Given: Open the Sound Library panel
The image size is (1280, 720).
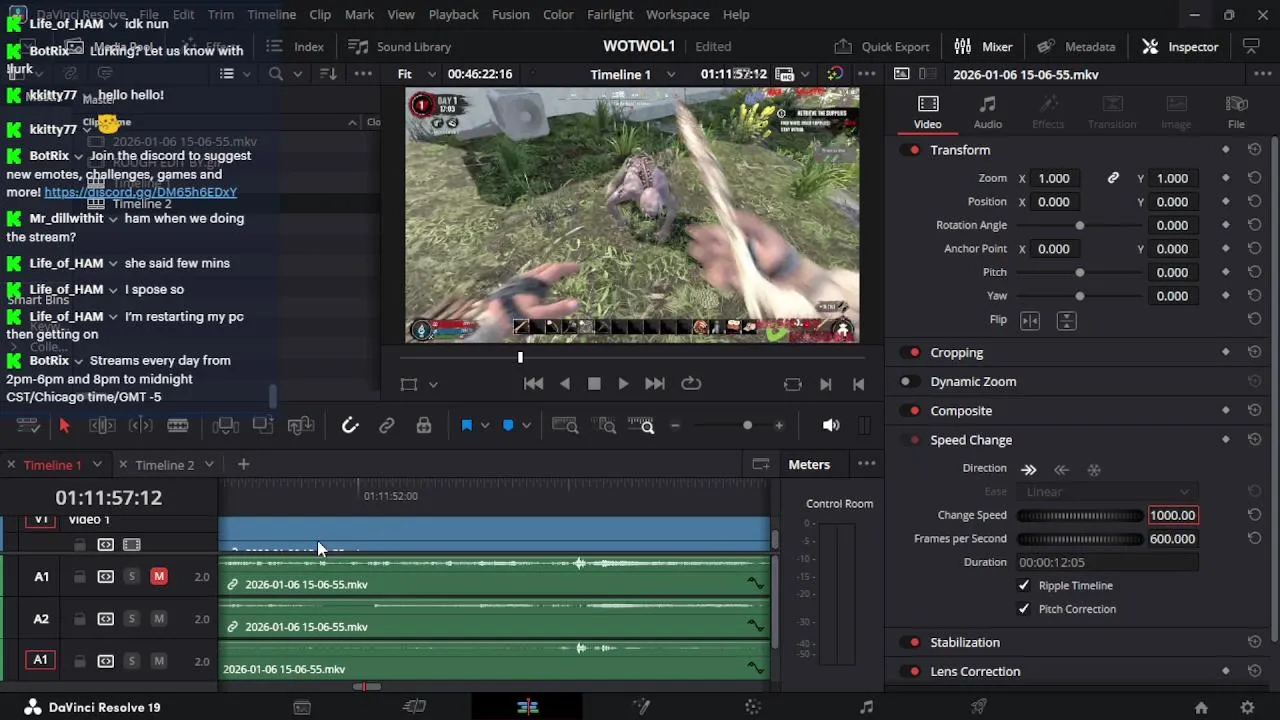Looking at the screenshot, I should click(x=399, y=46).
